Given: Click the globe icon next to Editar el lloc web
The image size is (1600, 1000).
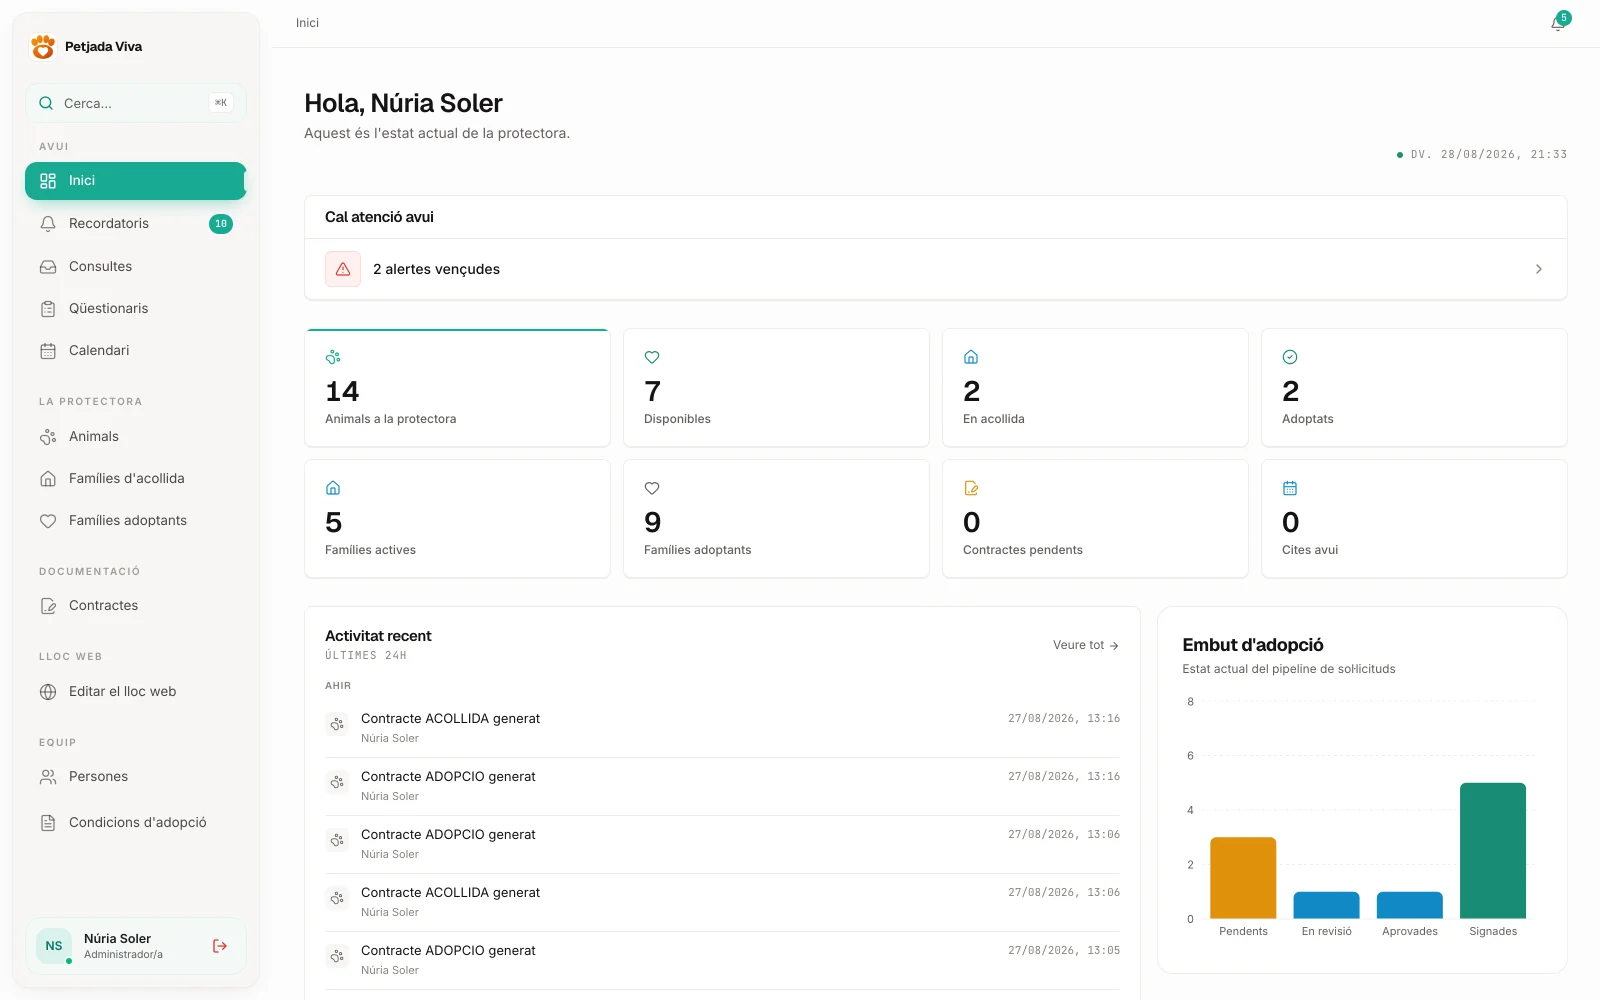Looking at the screenshot, I should click(x=48, y=692).
